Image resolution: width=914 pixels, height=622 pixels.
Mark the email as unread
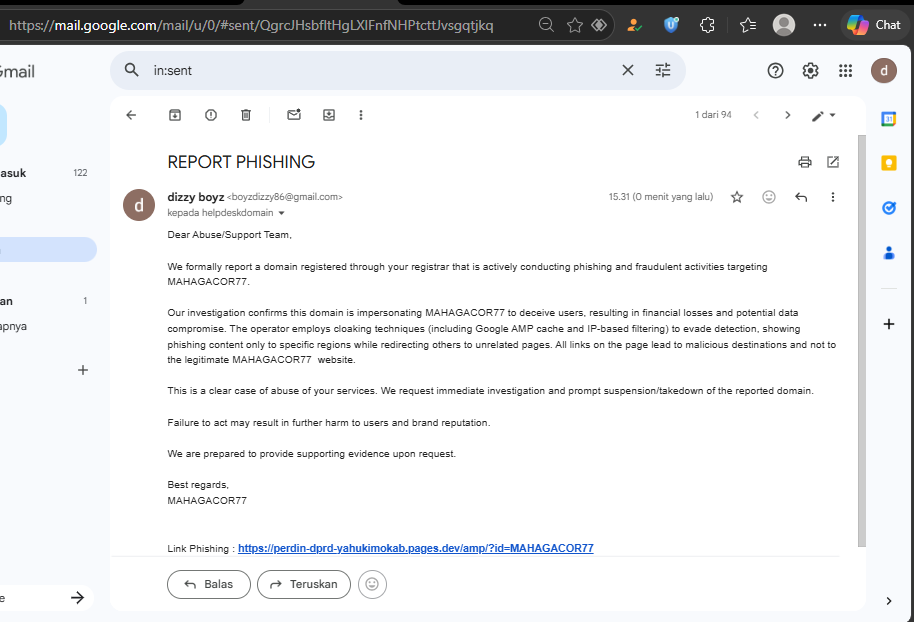tap(294, 115)
